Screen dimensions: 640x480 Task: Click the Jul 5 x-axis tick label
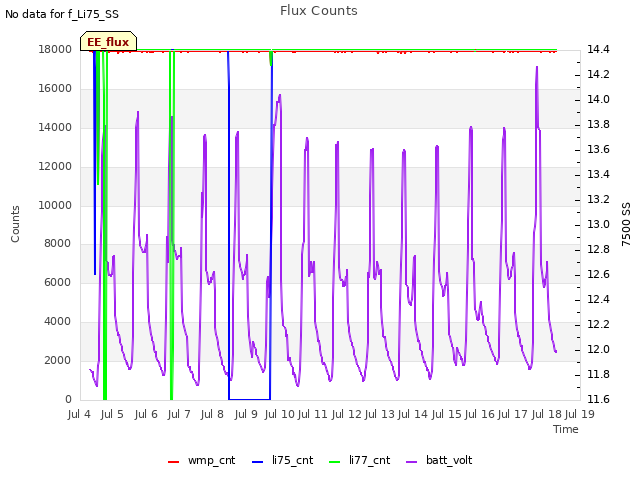(112, 414)
